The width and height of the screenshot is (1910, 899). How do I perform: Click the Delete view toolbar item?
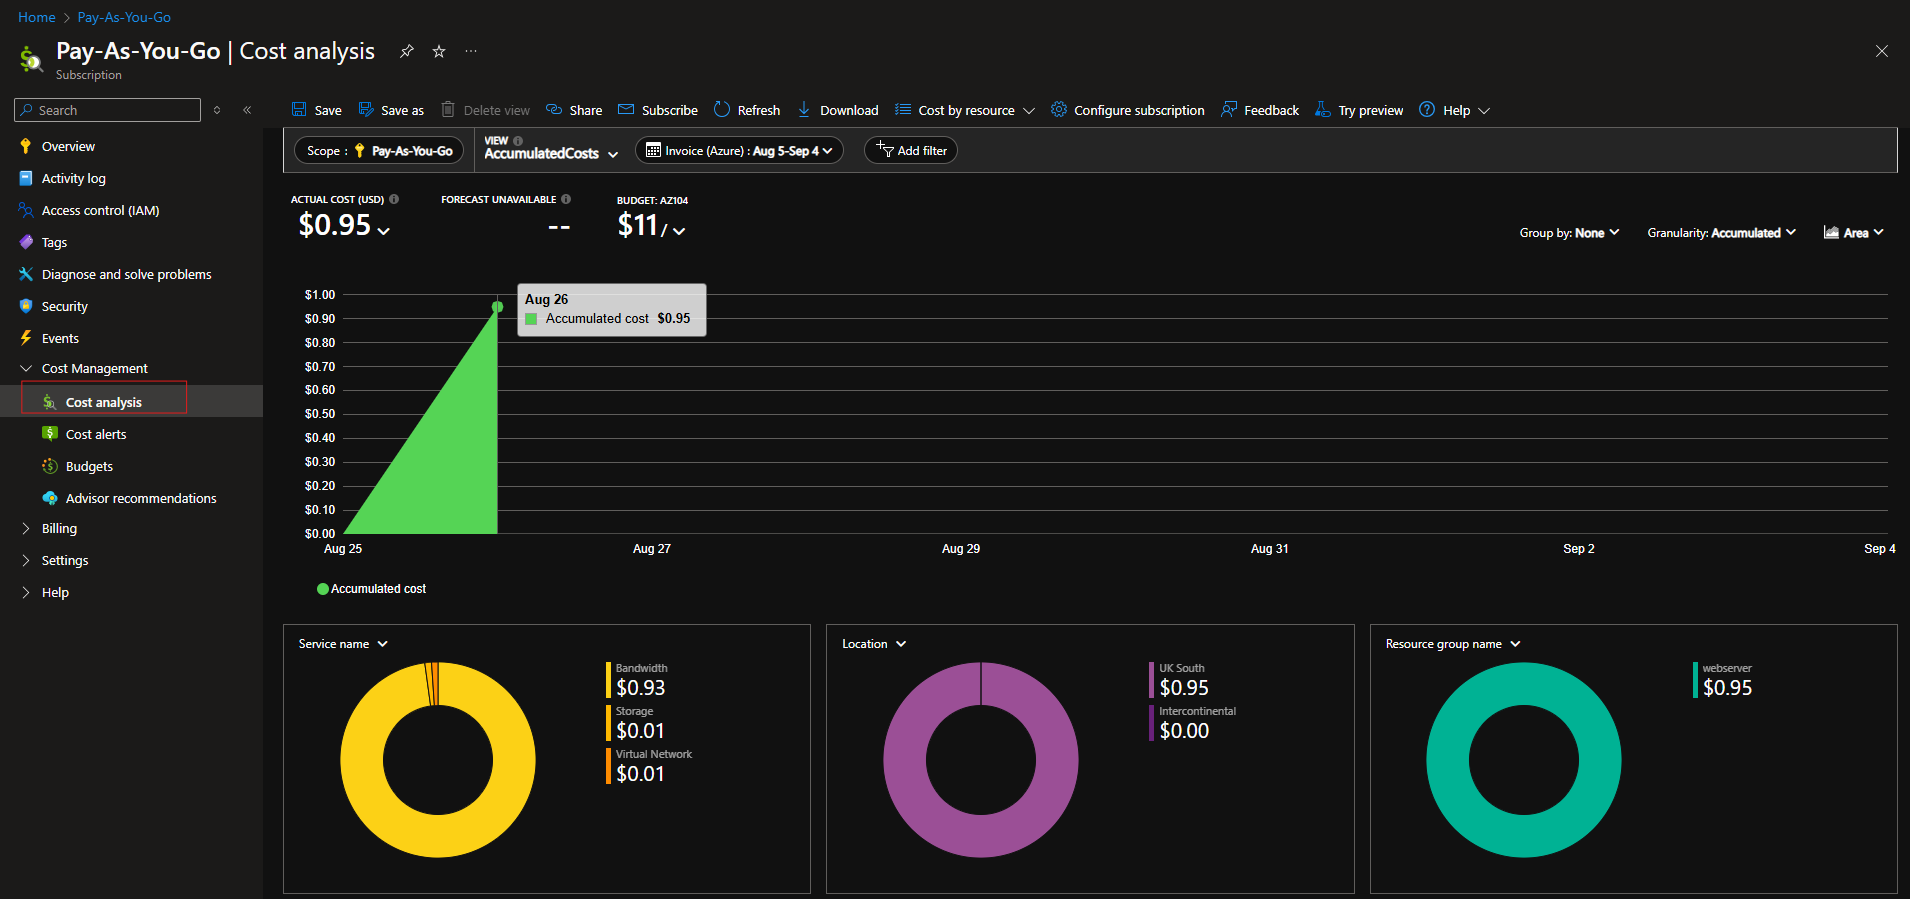pos(485,110)
